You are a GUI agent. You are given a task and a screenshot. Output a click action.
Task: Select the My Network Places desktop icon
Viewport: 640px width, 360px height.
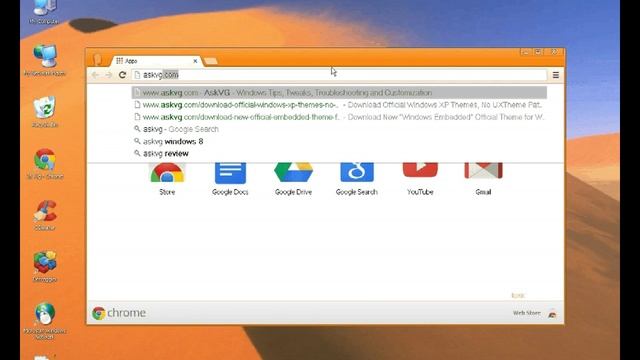pyautogui.click(x=45, y=60)
